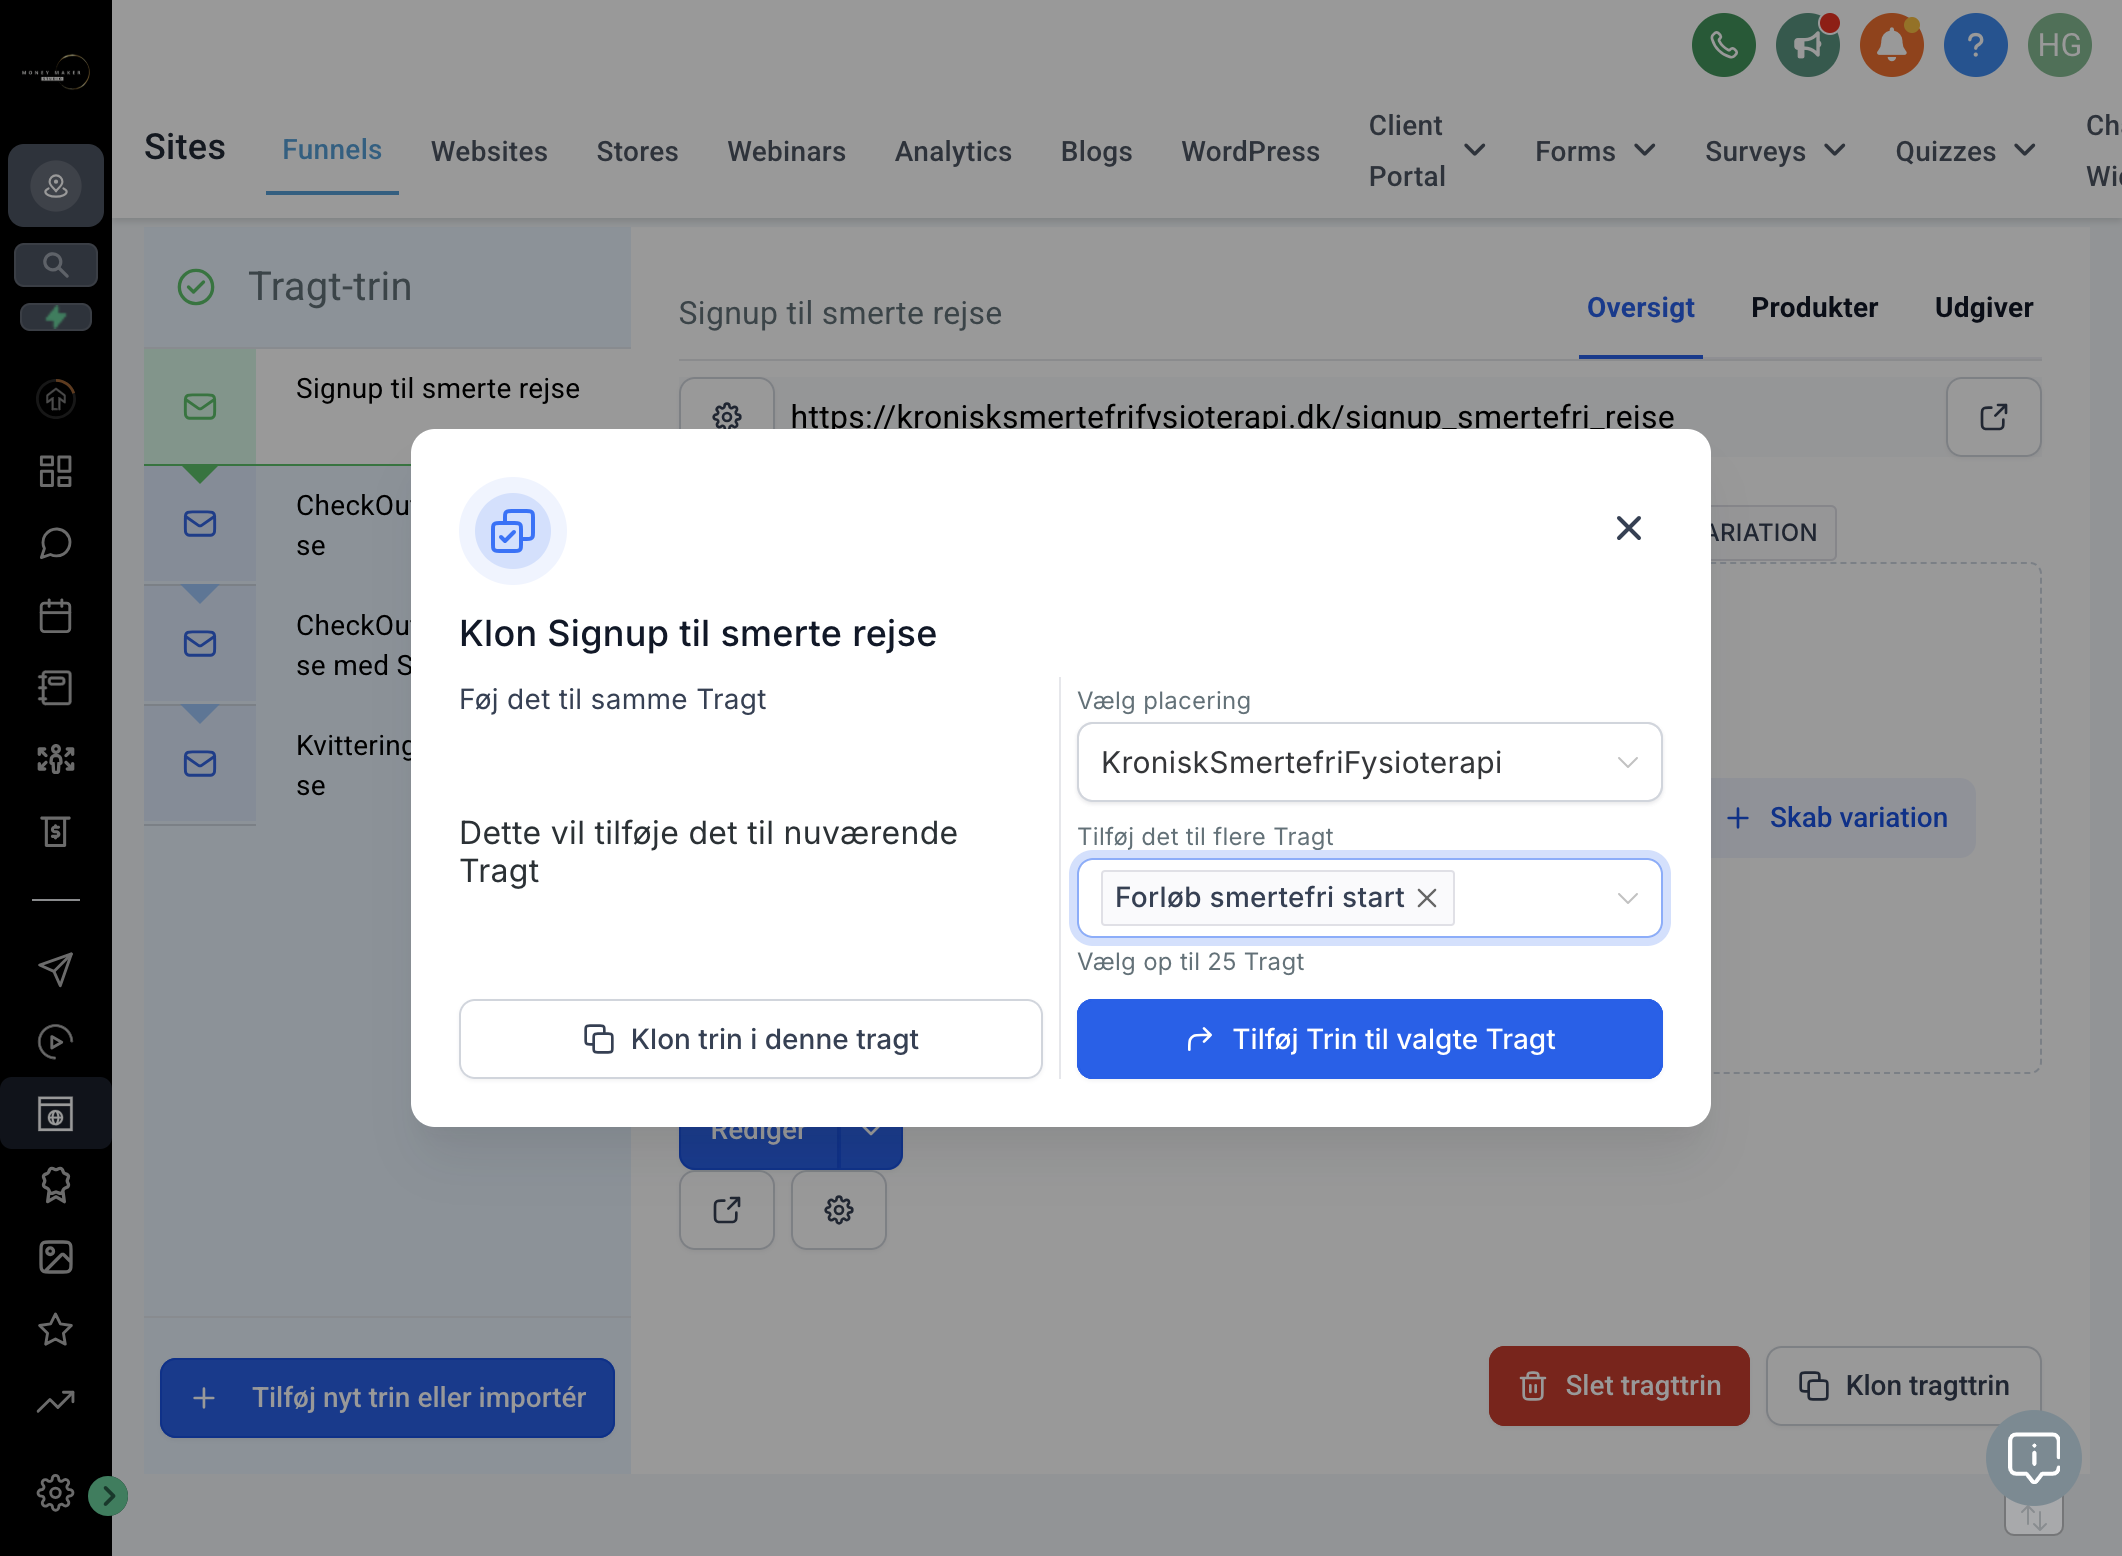Screen dimensions: 2122x1556
Task: Click the URL settings gear icon
Action: point(727,414)
